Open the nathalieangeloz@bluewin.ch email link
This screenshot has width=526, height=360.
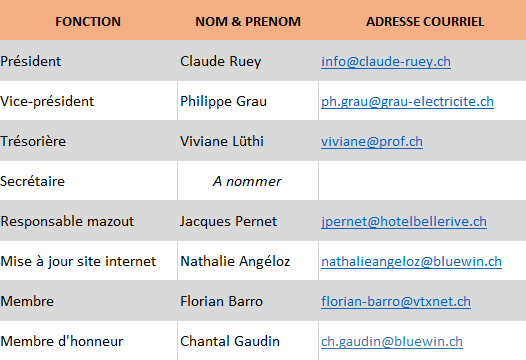point(411,262)
